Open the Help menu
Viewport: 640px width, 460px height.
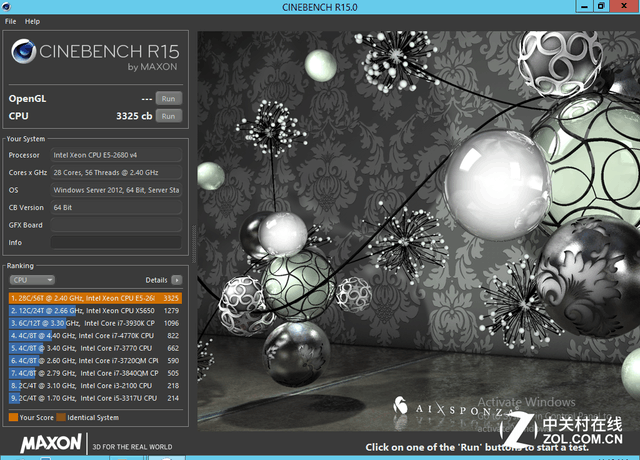pos(32,22)
